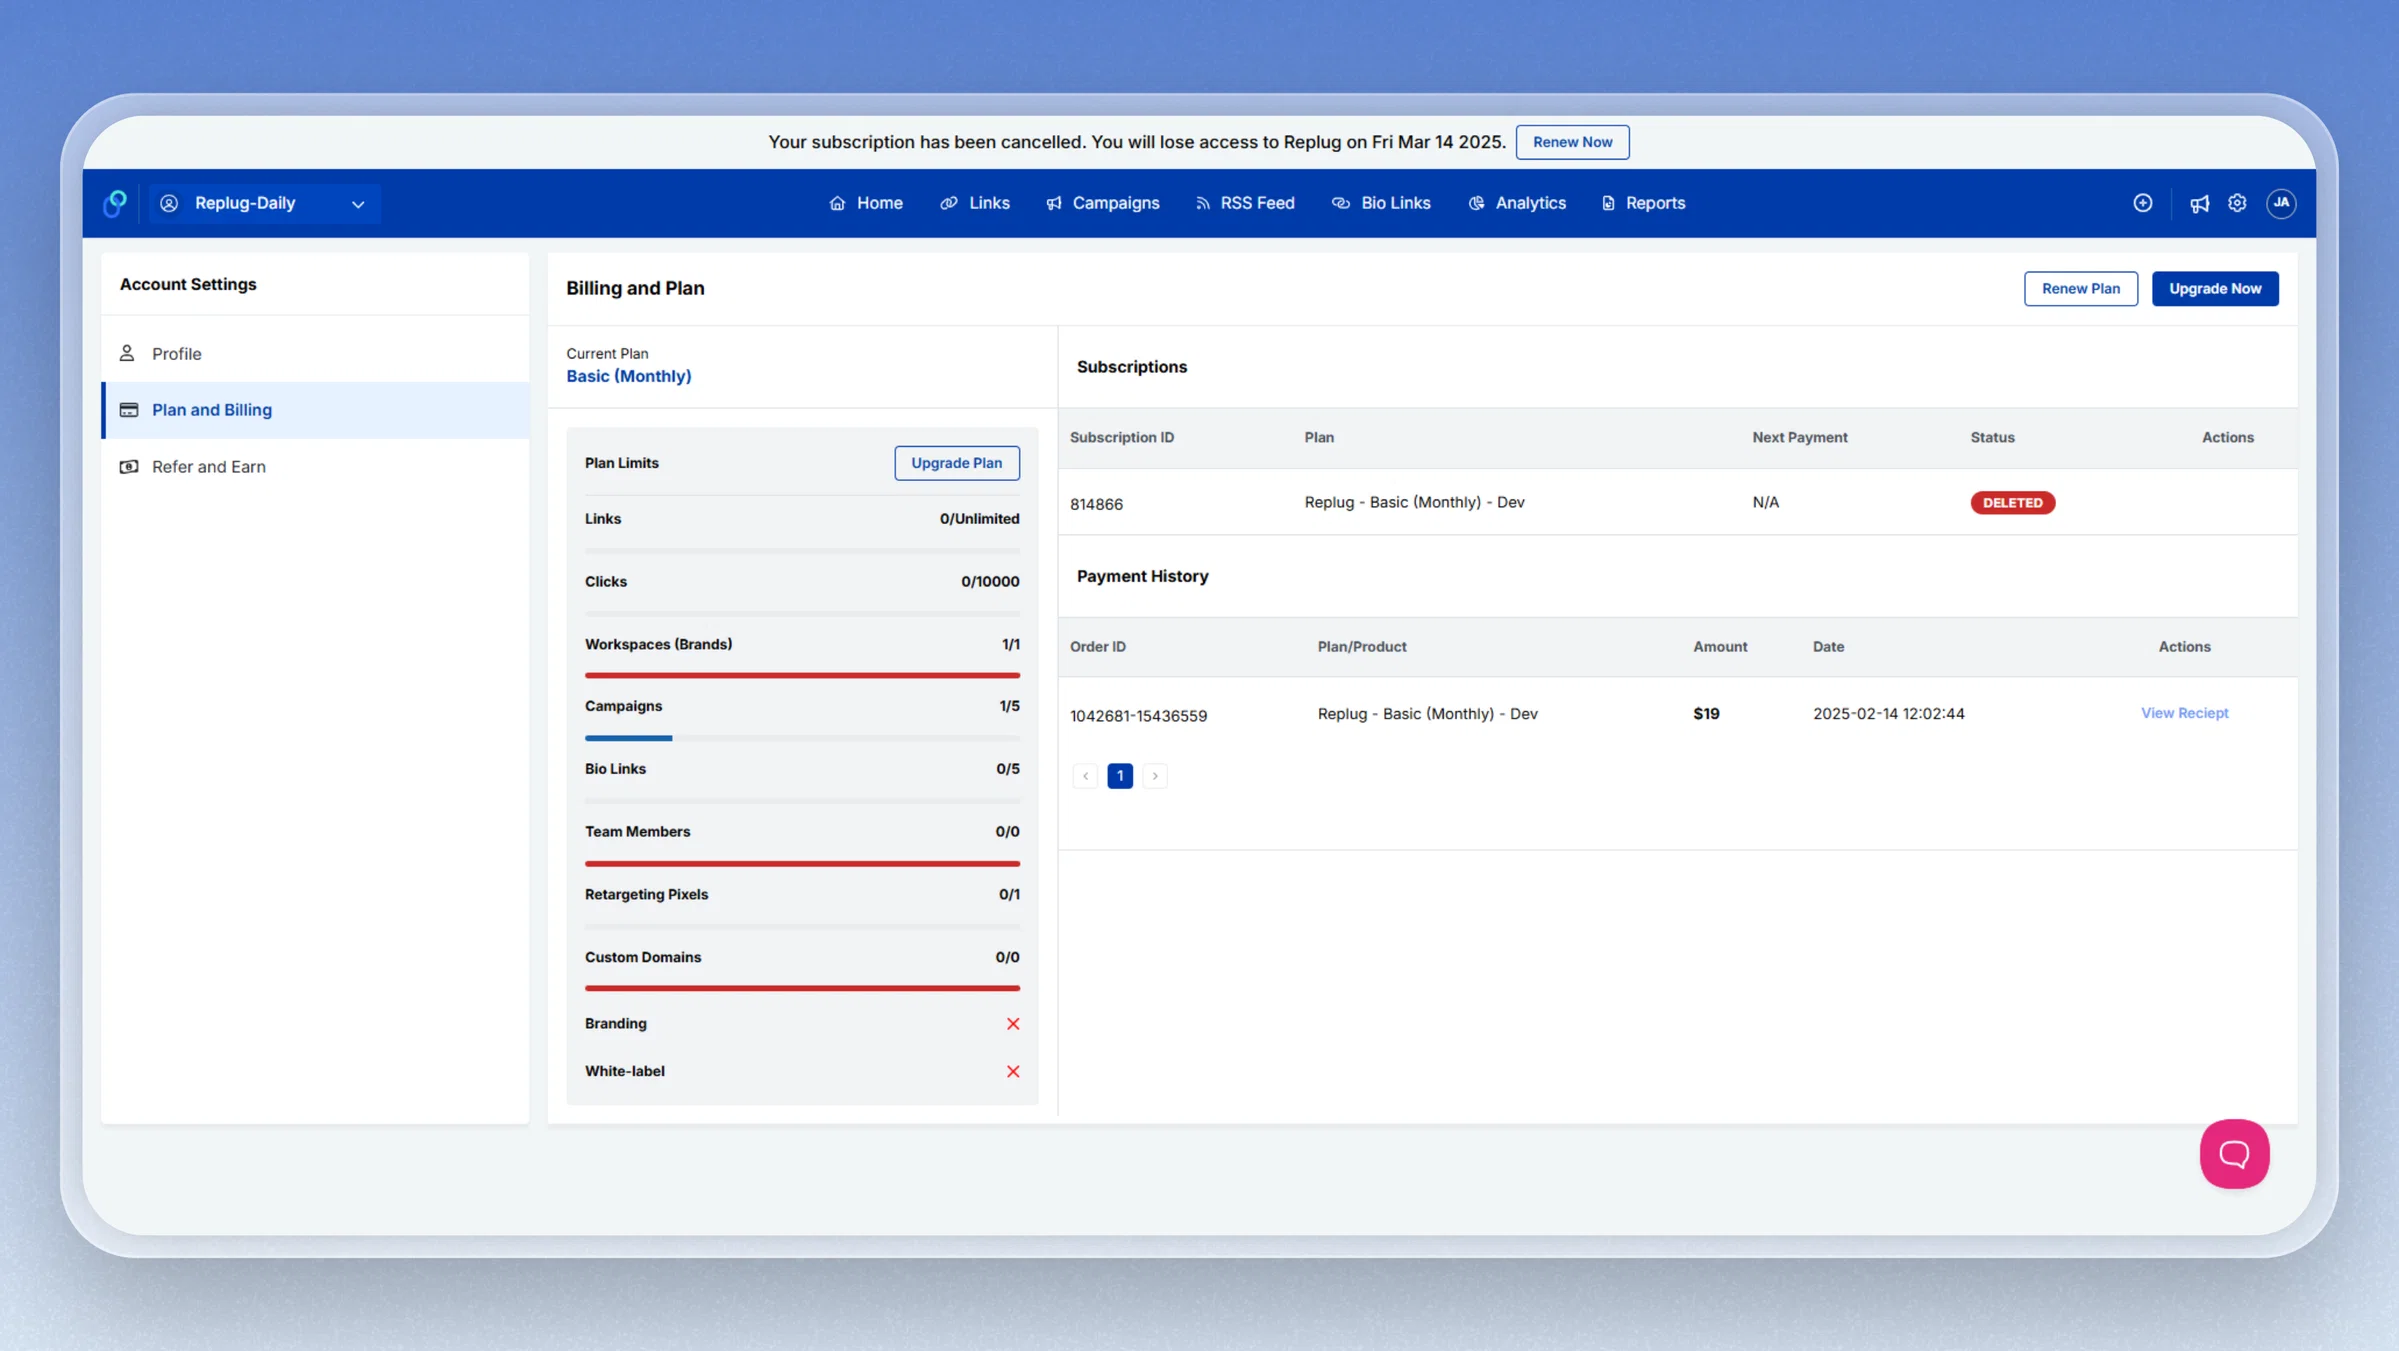Go to next payment history page
The image size is (2399, 1351).
tap(1155, 776)
